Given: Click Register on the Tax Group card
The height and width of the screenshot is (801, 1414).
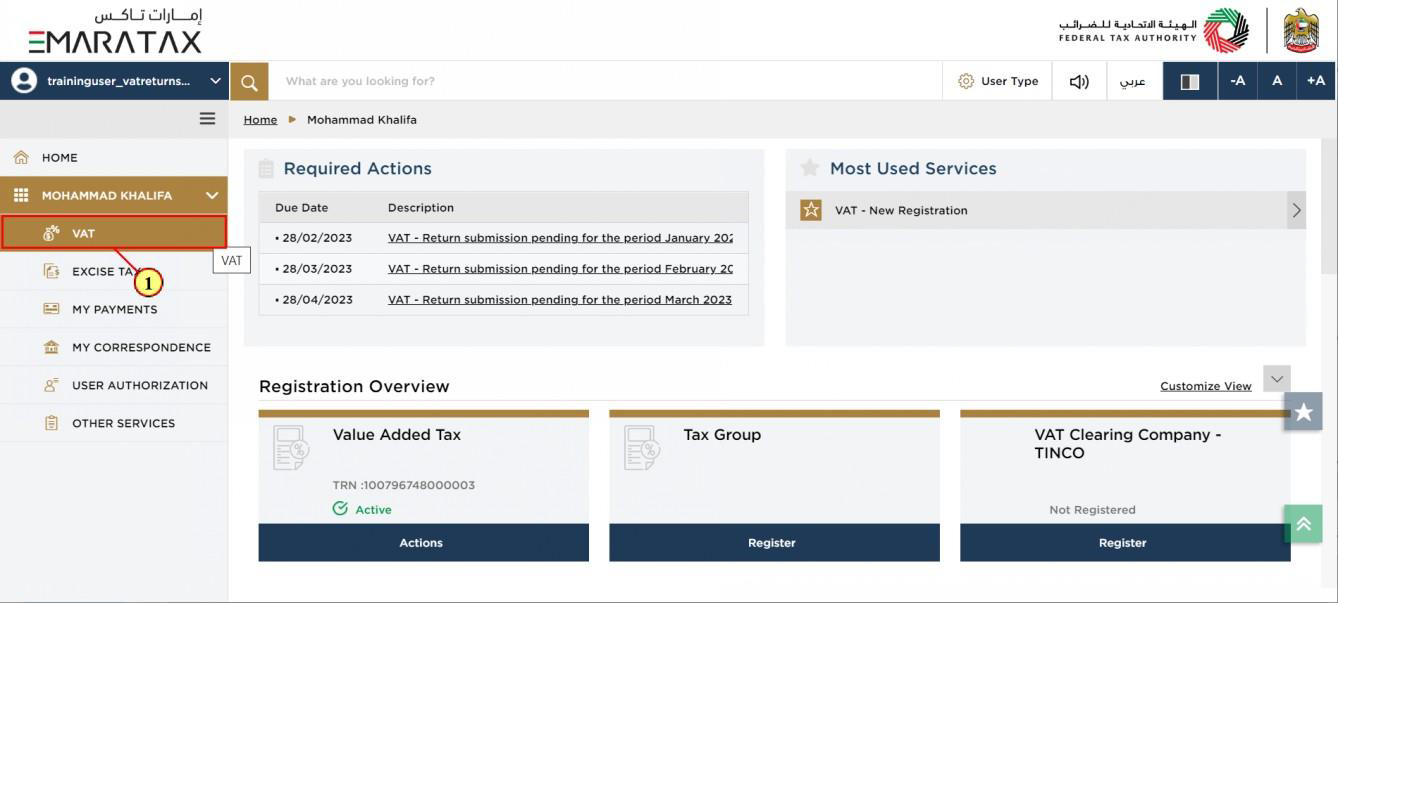Looking at the screenshot, I should tap(774, 542).
